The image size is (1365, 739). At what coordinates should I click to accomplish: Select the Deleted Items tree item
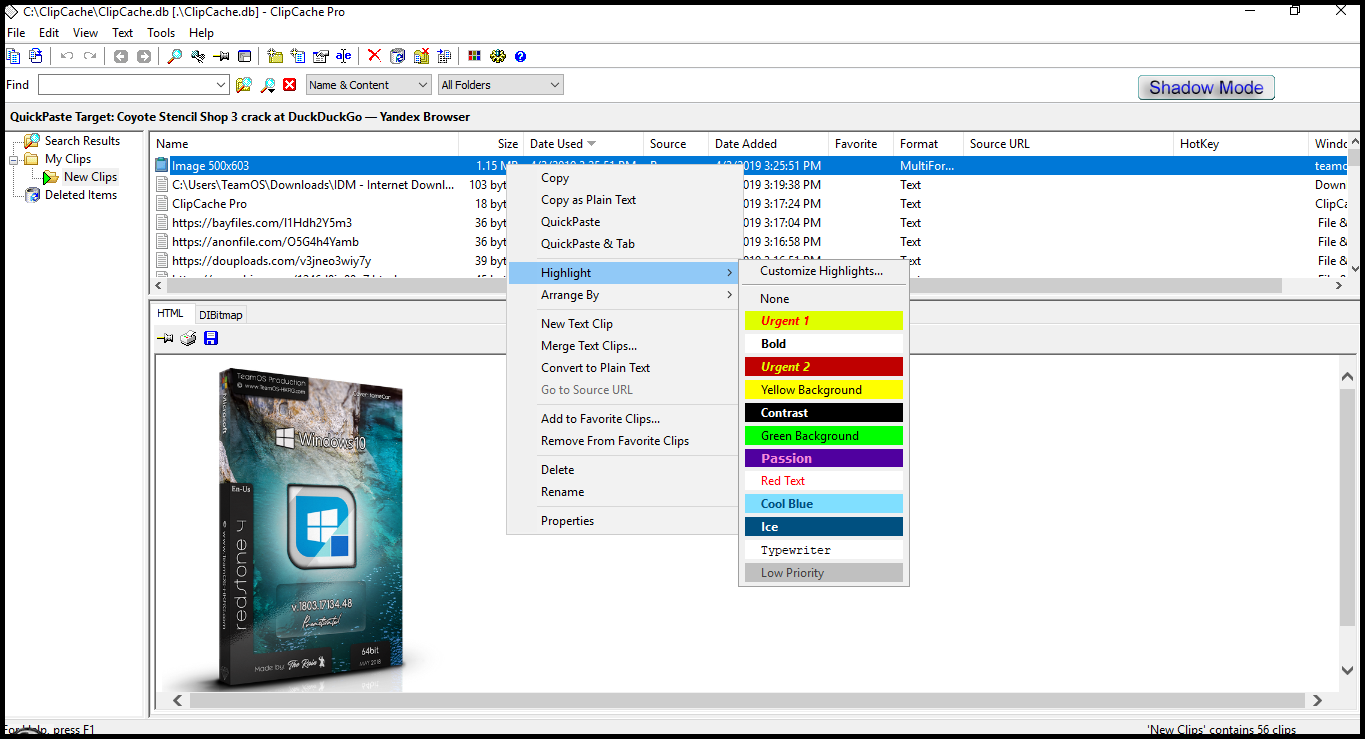click(81, 195)
